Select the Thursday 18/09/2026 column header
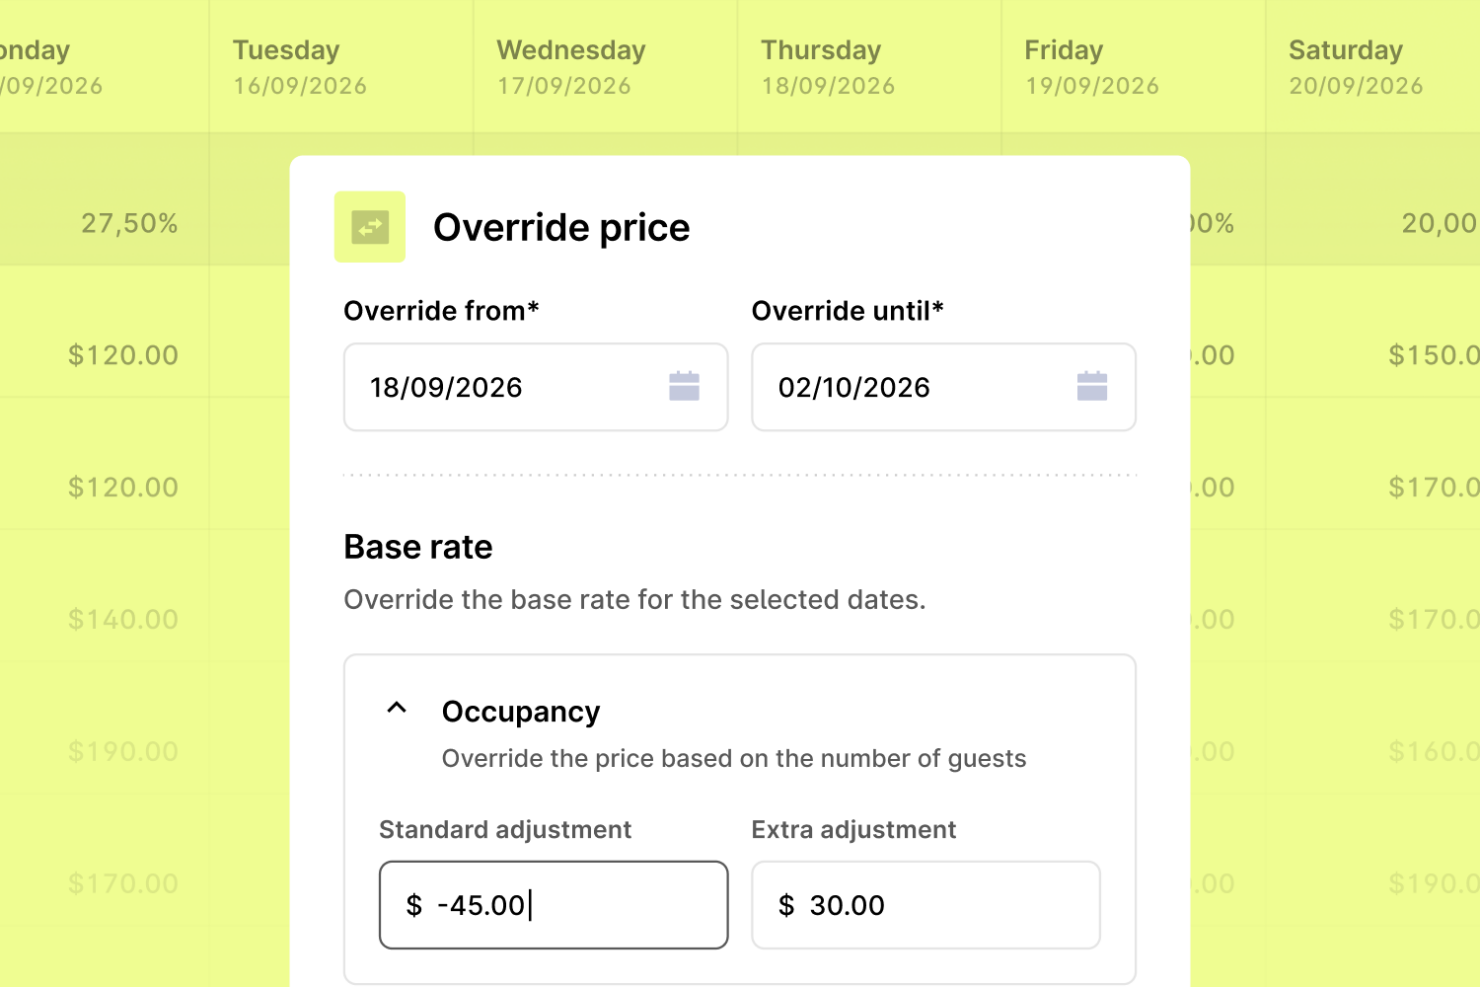1480x987 pixels. 869,66
